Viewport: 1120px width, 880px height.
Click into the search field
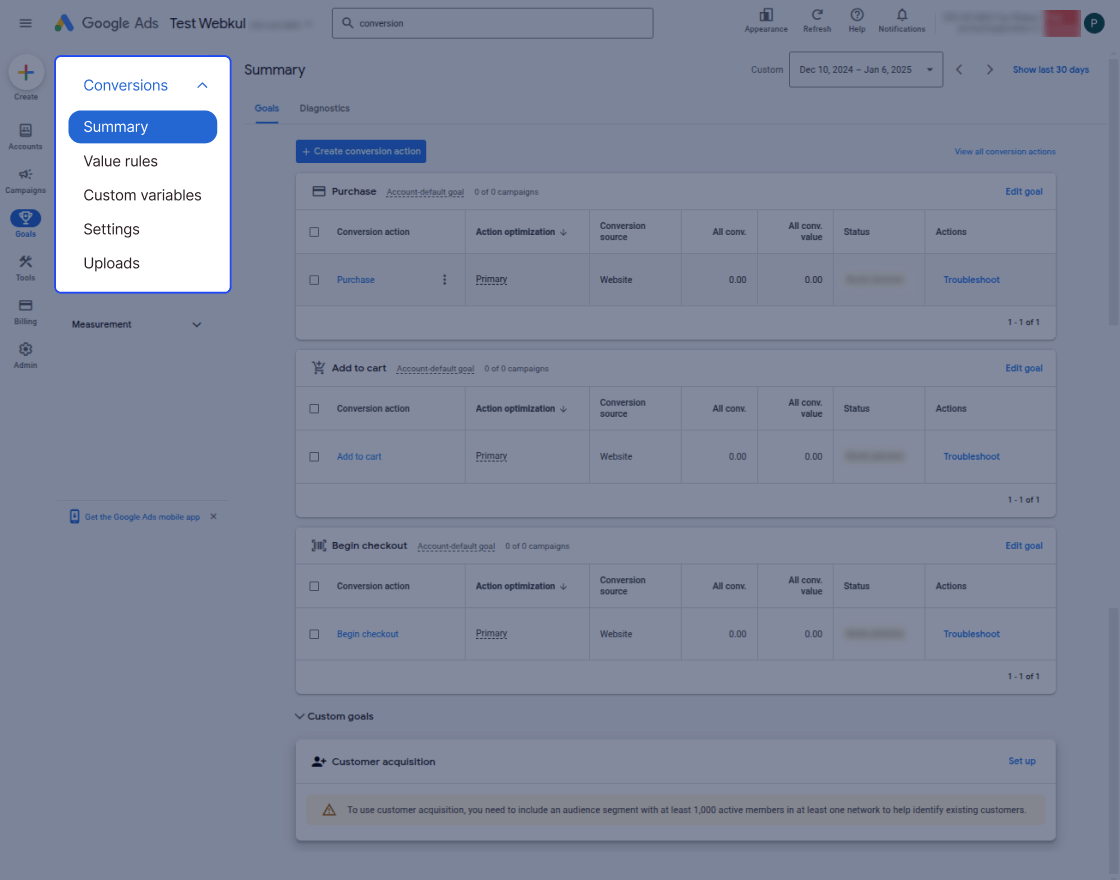click(493, 24)
